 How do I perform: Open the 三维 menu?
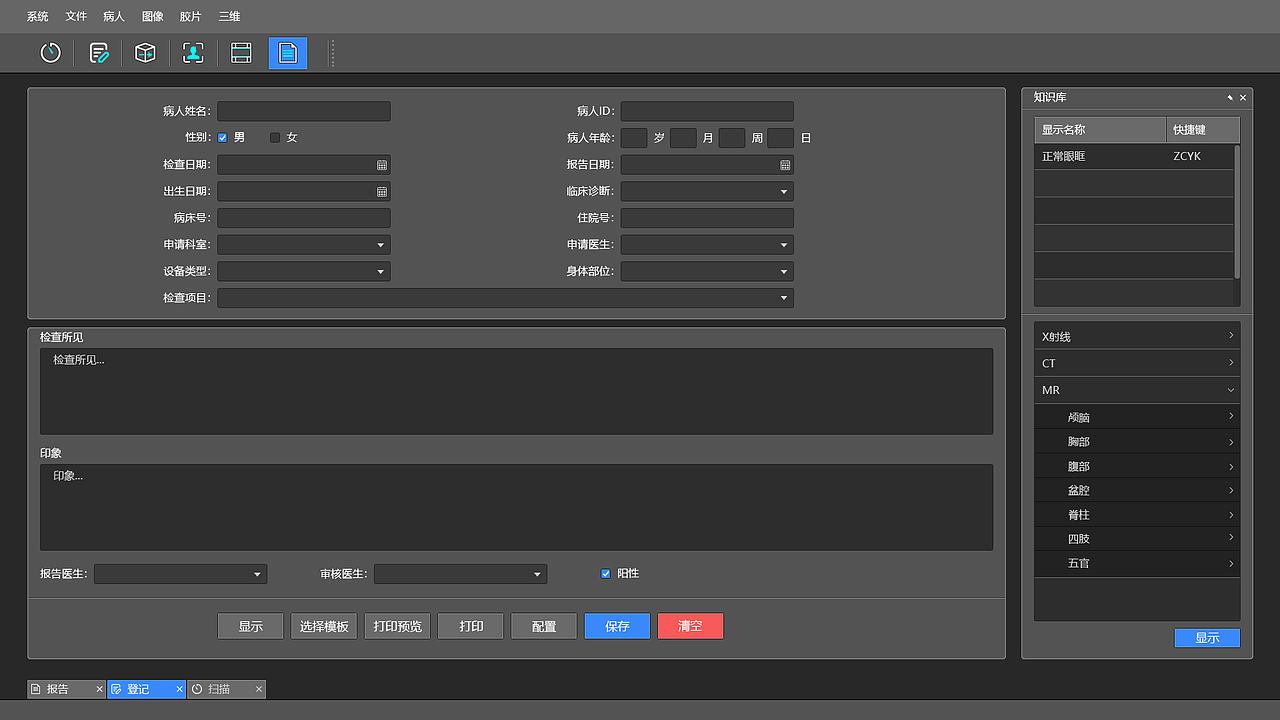pyautogui.click(x=229, y=16)
